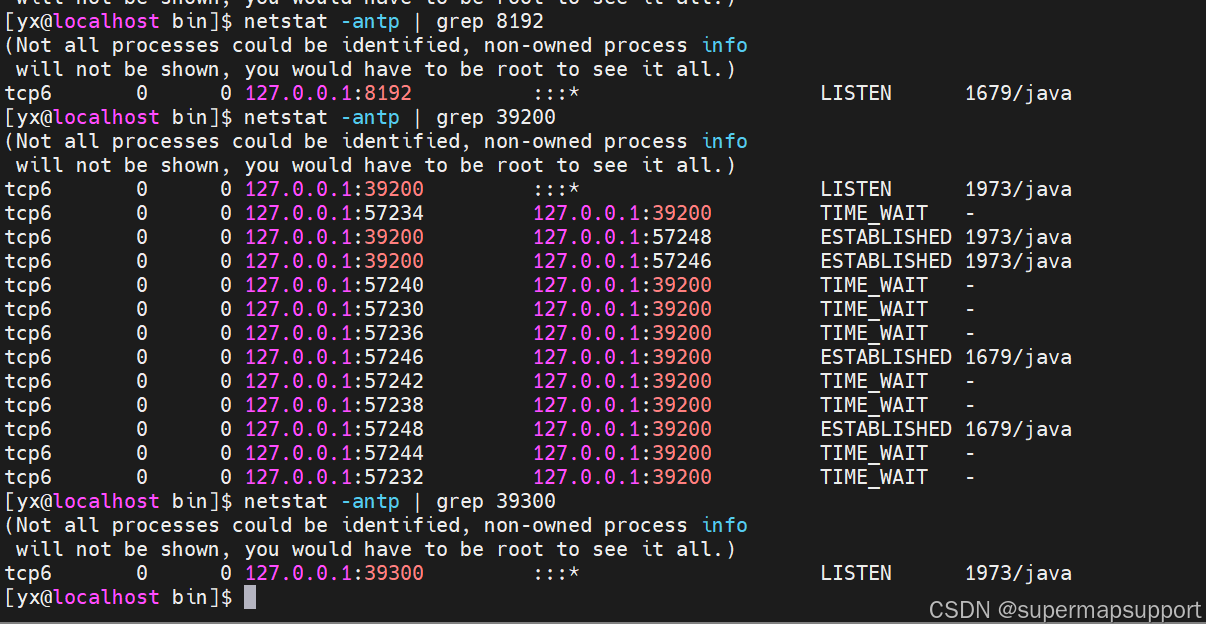Select foreign address 127.0.0.1:57246

(x=622, y=261)
